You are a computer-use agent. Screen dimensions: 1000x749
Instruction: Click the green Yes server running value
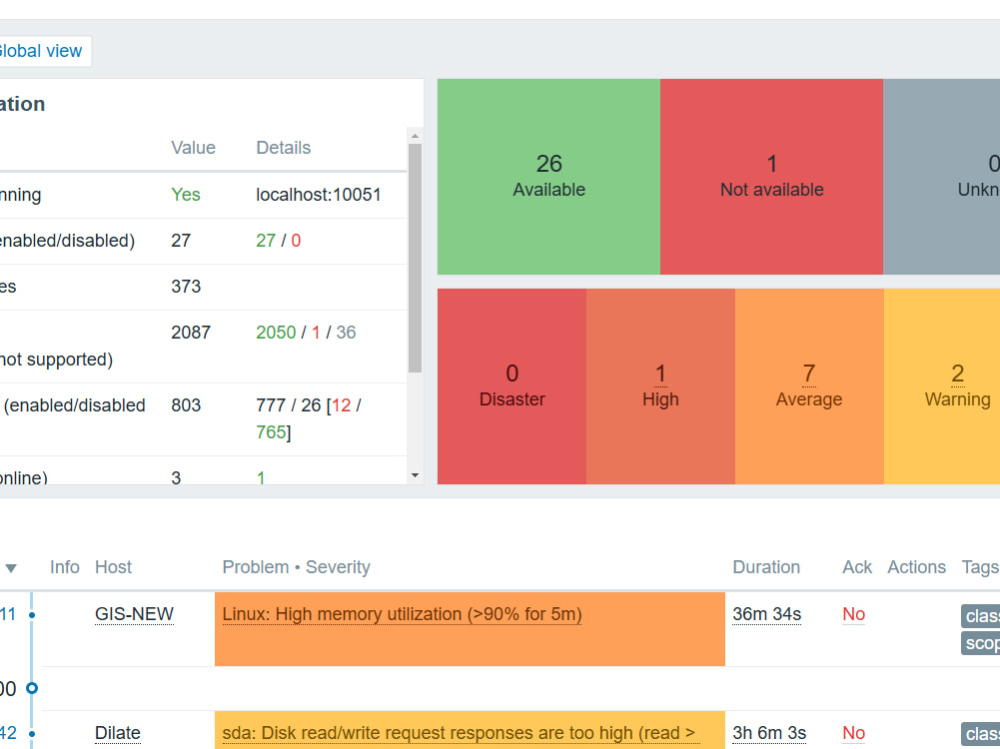(x=186, y=195)
